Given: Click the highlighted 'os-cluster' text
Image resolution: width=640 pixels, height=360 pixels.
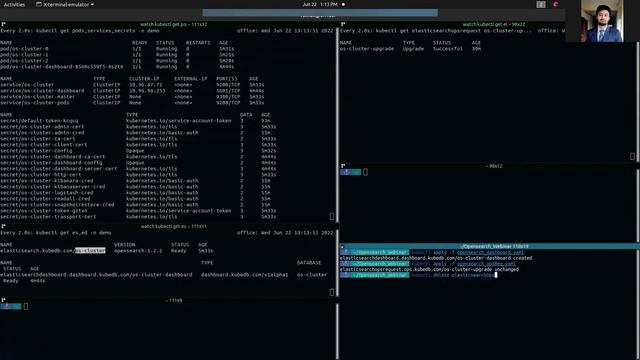Looking at the screenshot, I should click(x=90, y=251).
